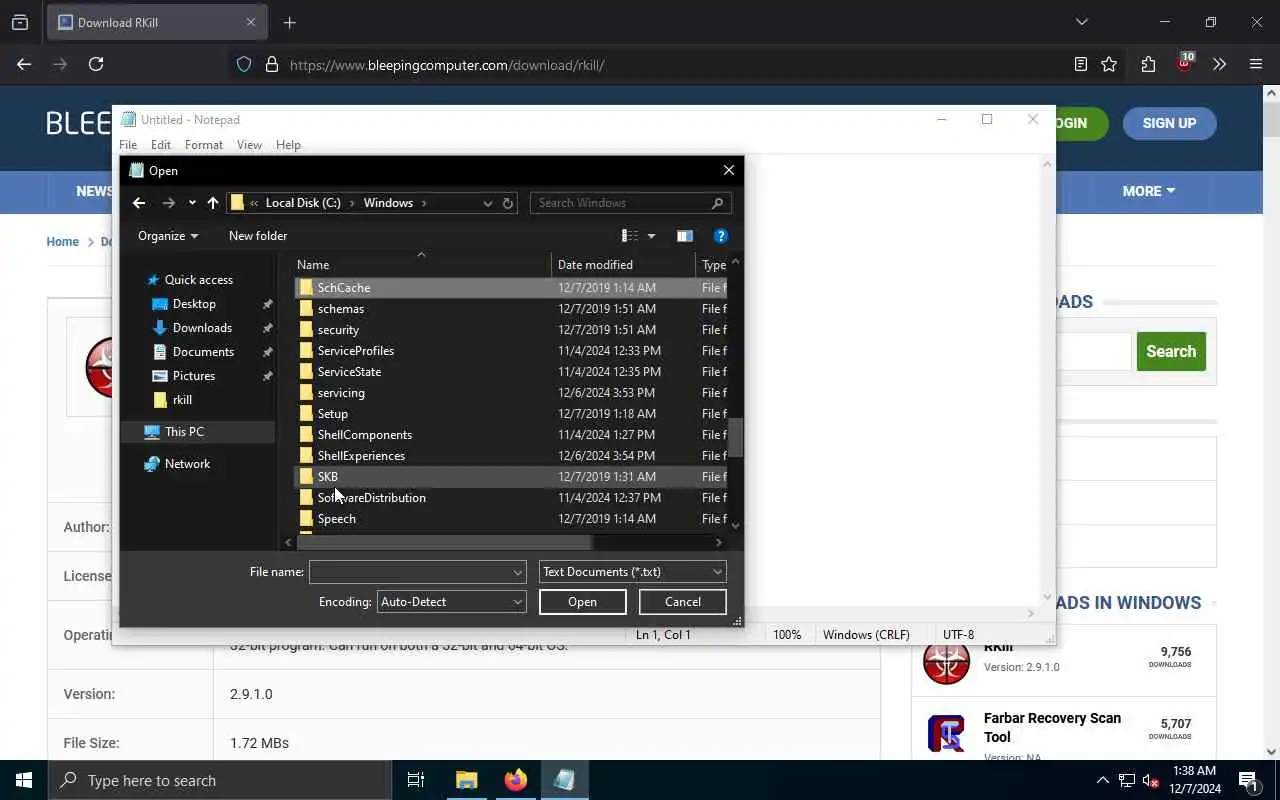
Task: Click New folder button
Action: pos(258,236)
